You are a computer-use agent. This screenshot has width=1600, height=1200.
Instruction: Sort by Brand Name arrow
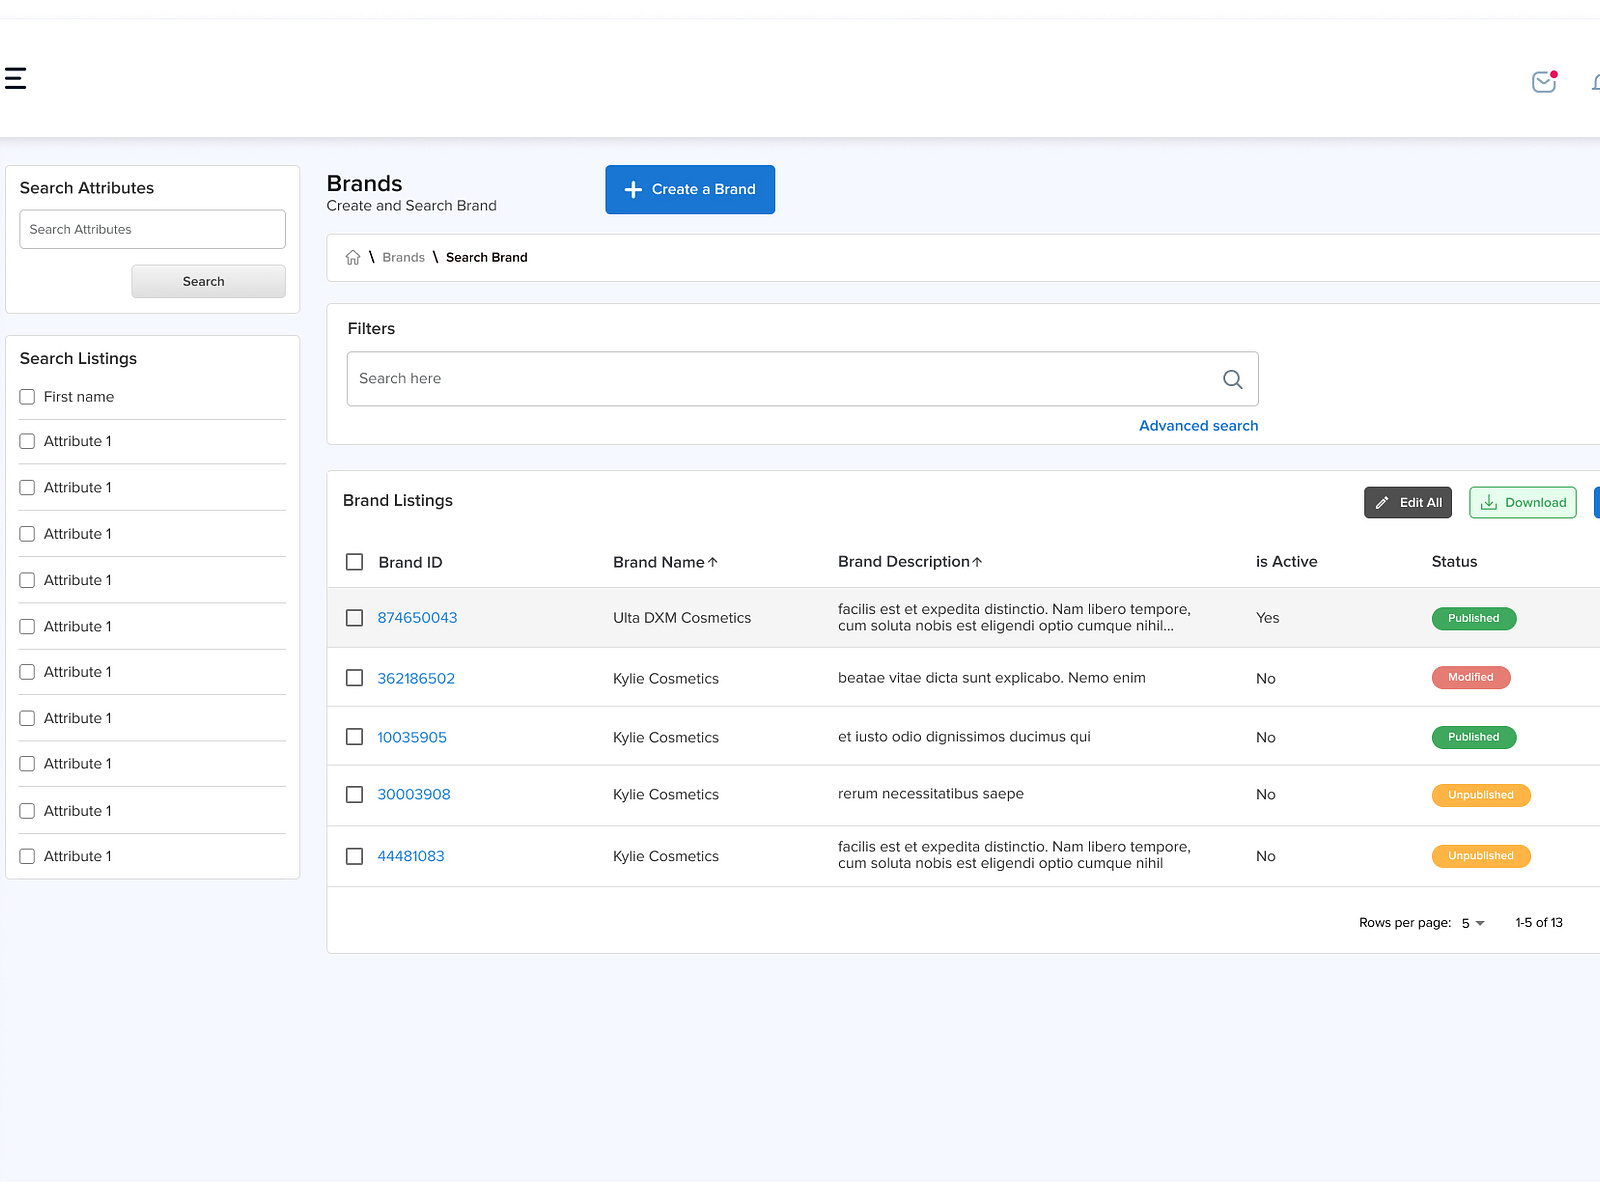(713, 563)
